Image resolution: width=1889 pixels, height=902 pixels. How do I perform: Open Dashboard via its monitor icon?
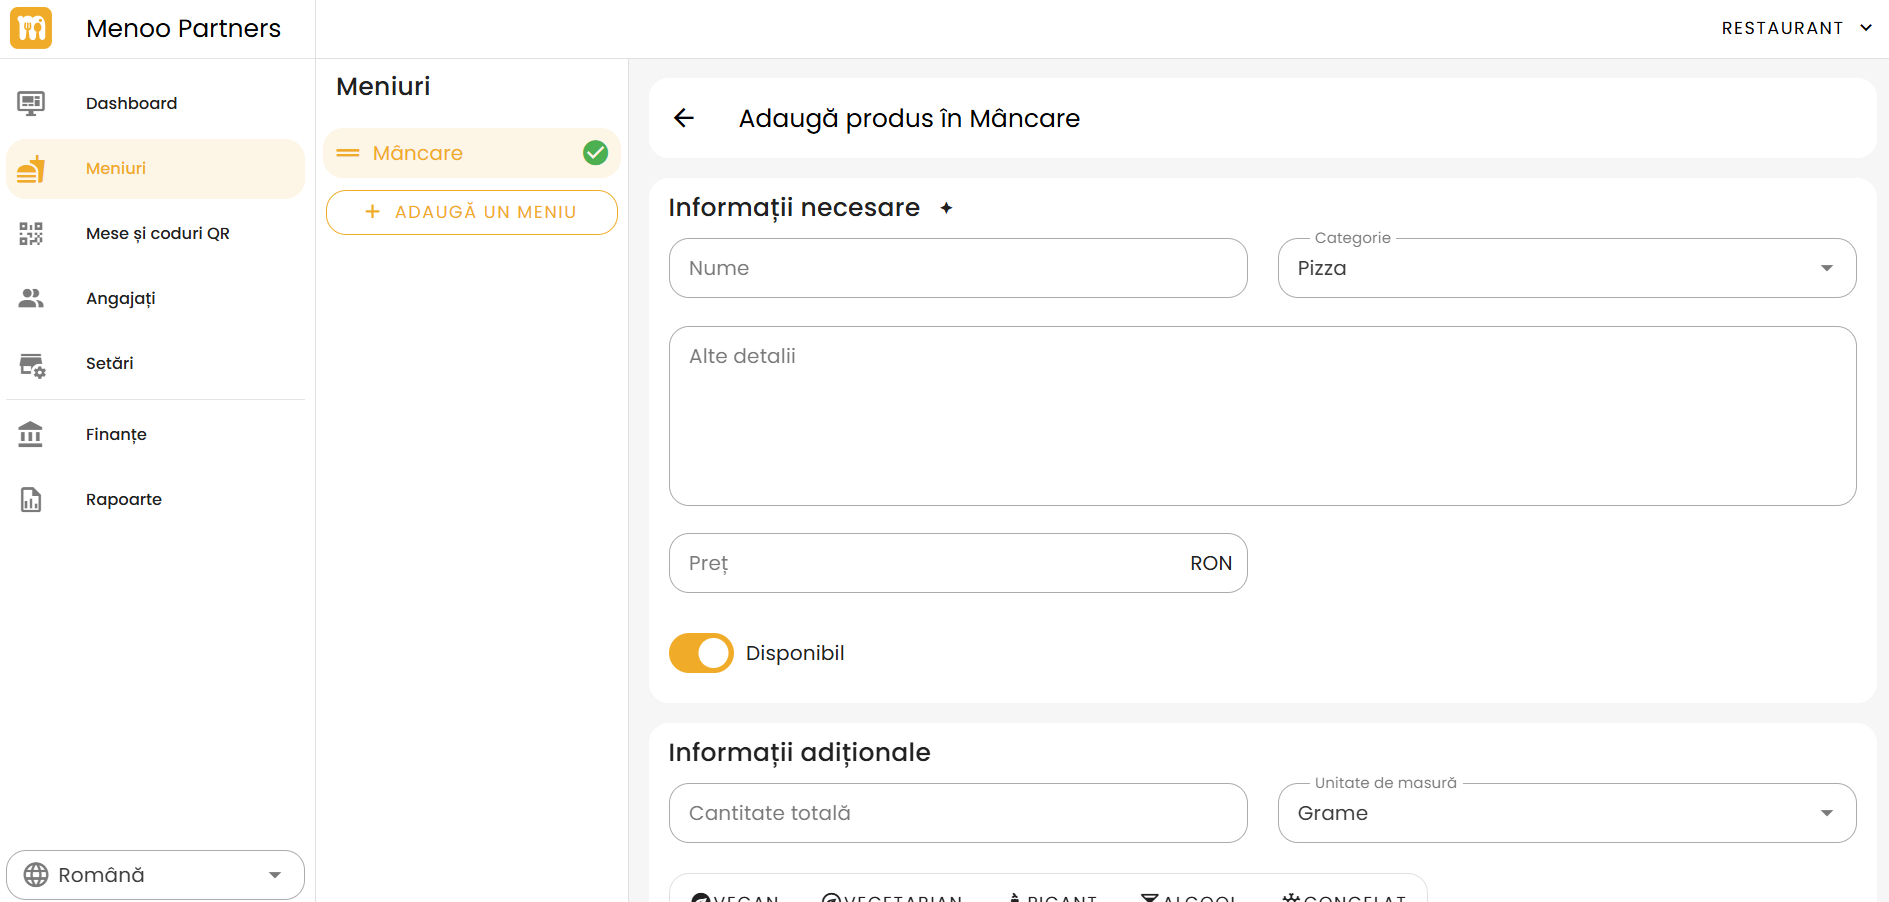pyautogui.click(x=31, y=103)
